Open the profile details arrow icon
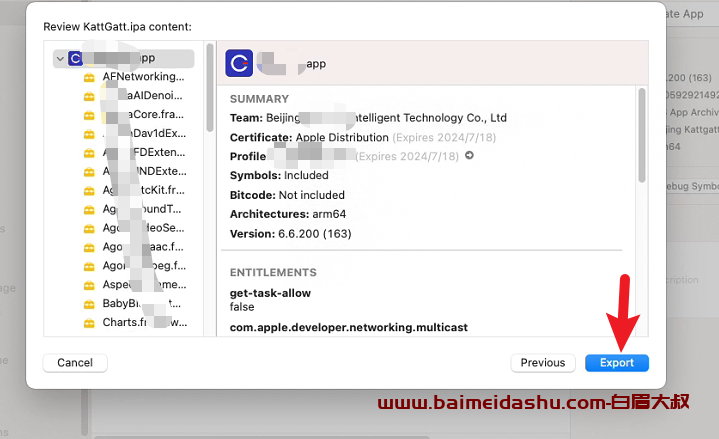 coord(469,156)
